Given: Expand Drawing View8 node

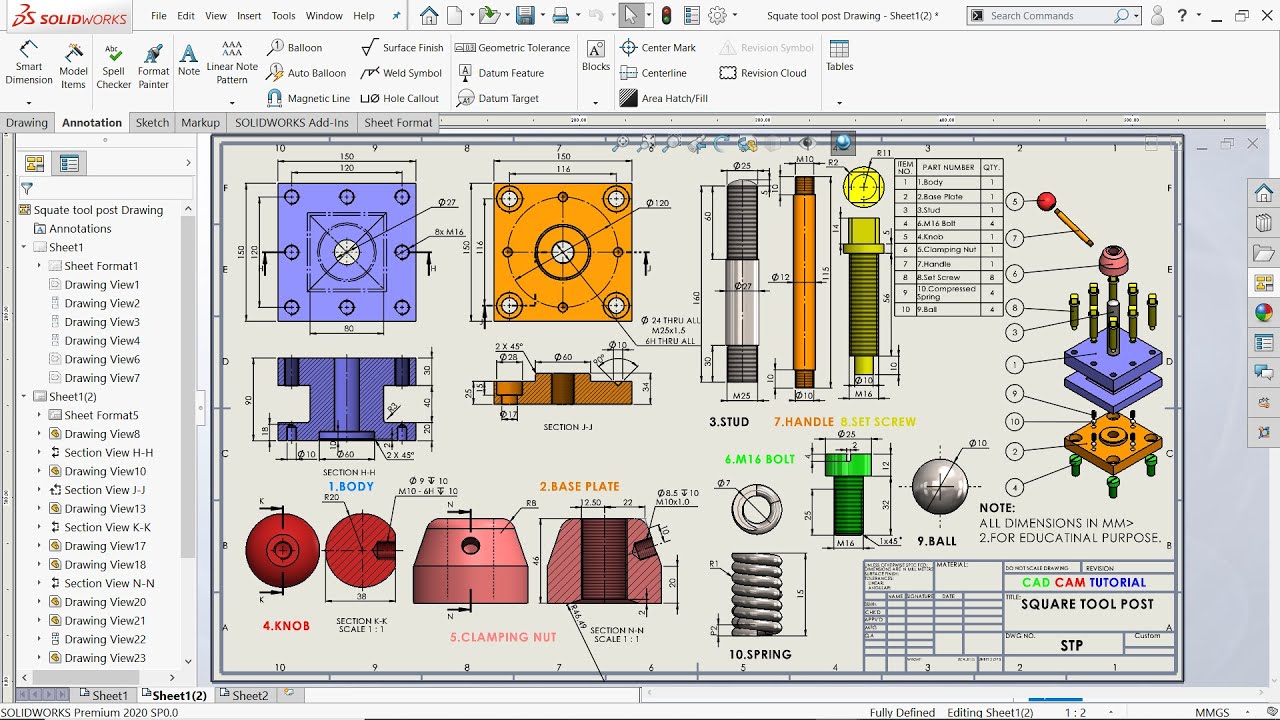Looking at the screenshot, I should (x=40, y=434).
